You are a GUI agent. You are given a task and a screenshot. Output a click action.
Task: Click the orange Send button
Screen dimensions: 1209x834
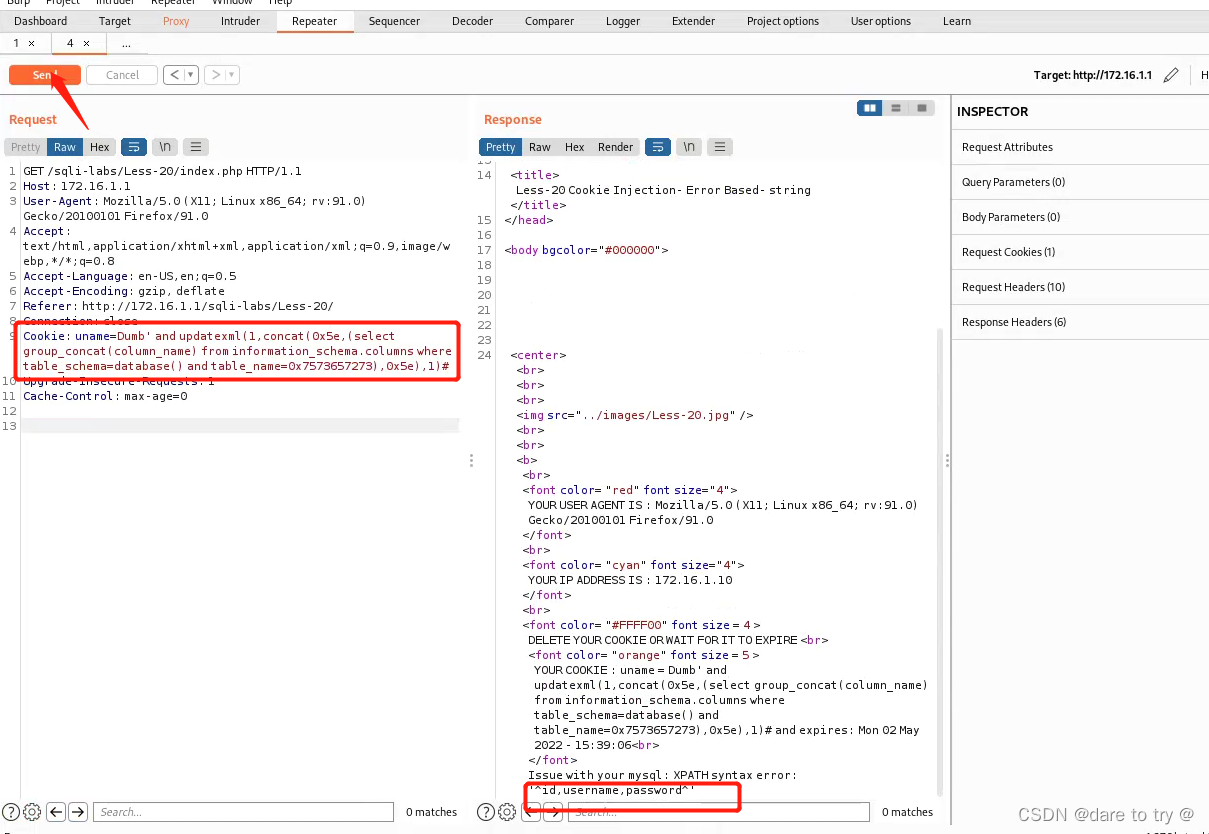click(x=45, y=75)
